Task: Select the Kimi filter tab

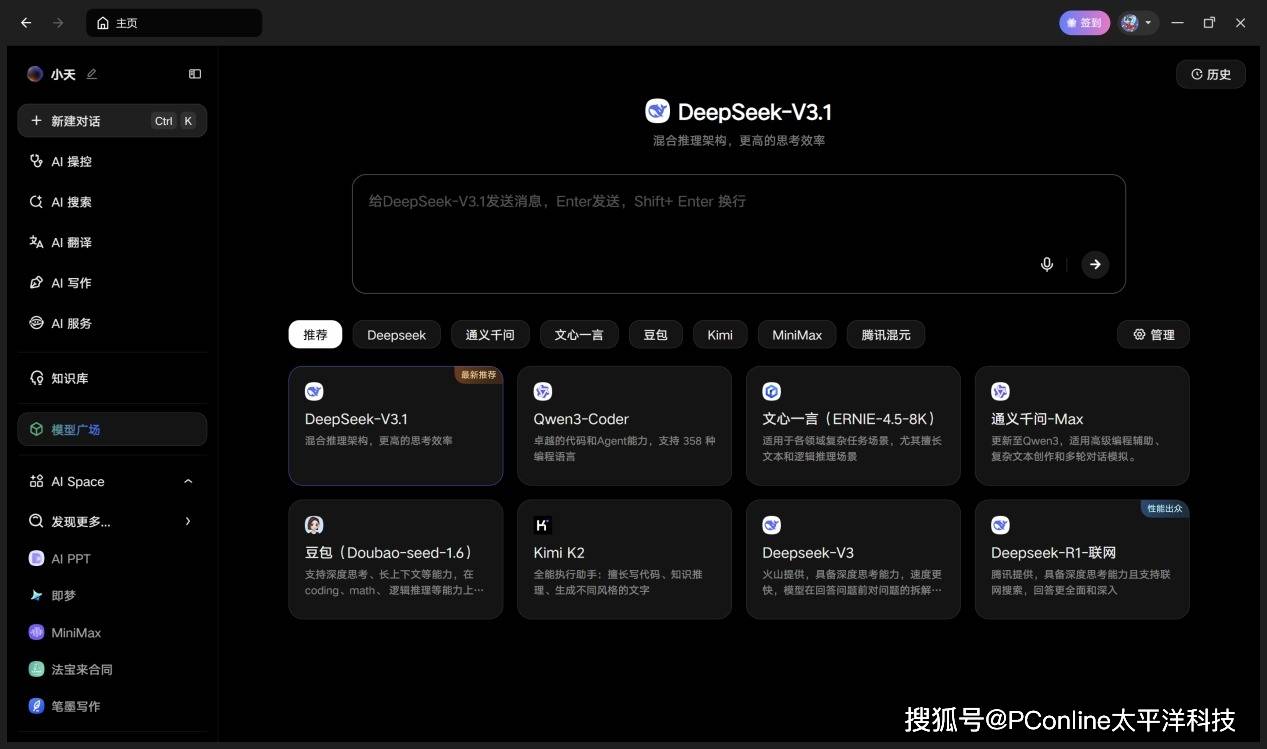Action: coord(720,335)
